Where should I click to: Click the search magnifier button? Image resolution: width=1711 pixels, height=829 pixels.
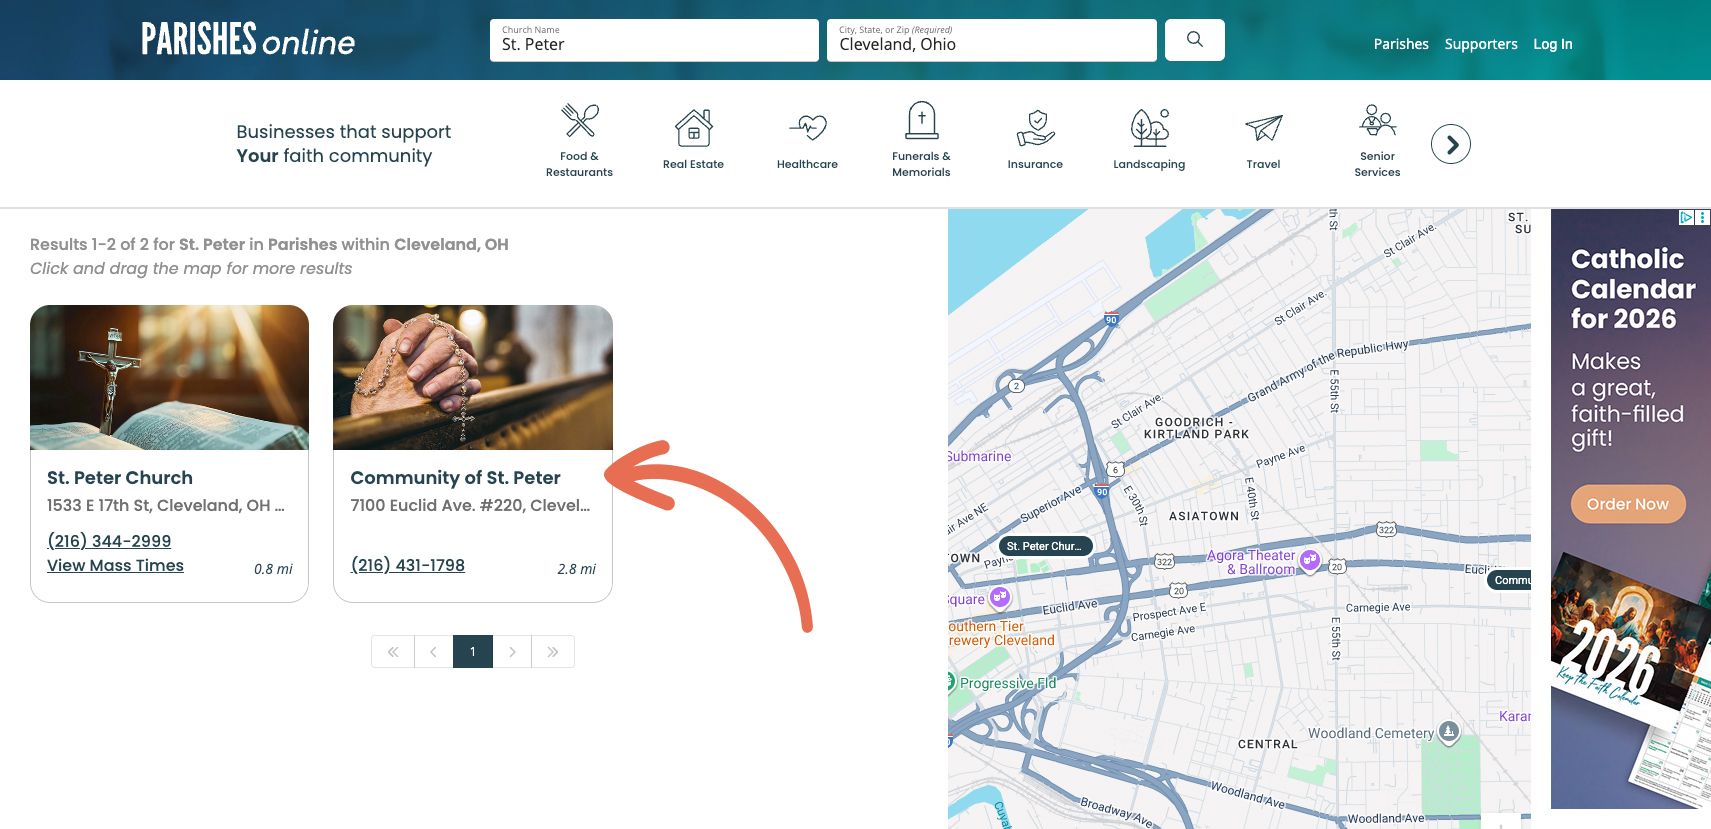tap(1195, 40)
